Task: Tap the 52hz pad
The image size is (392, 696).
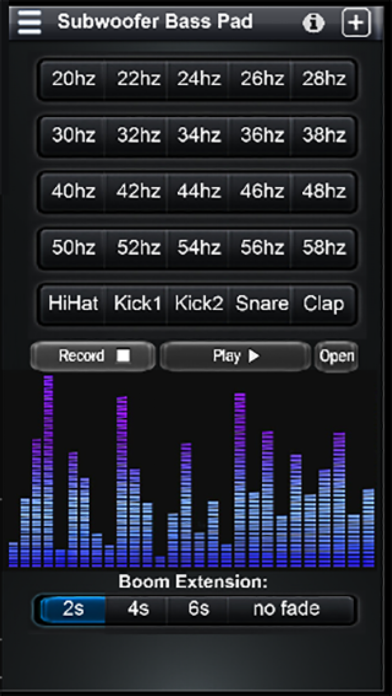Action: pyautogui.click(x=136, y=248)
